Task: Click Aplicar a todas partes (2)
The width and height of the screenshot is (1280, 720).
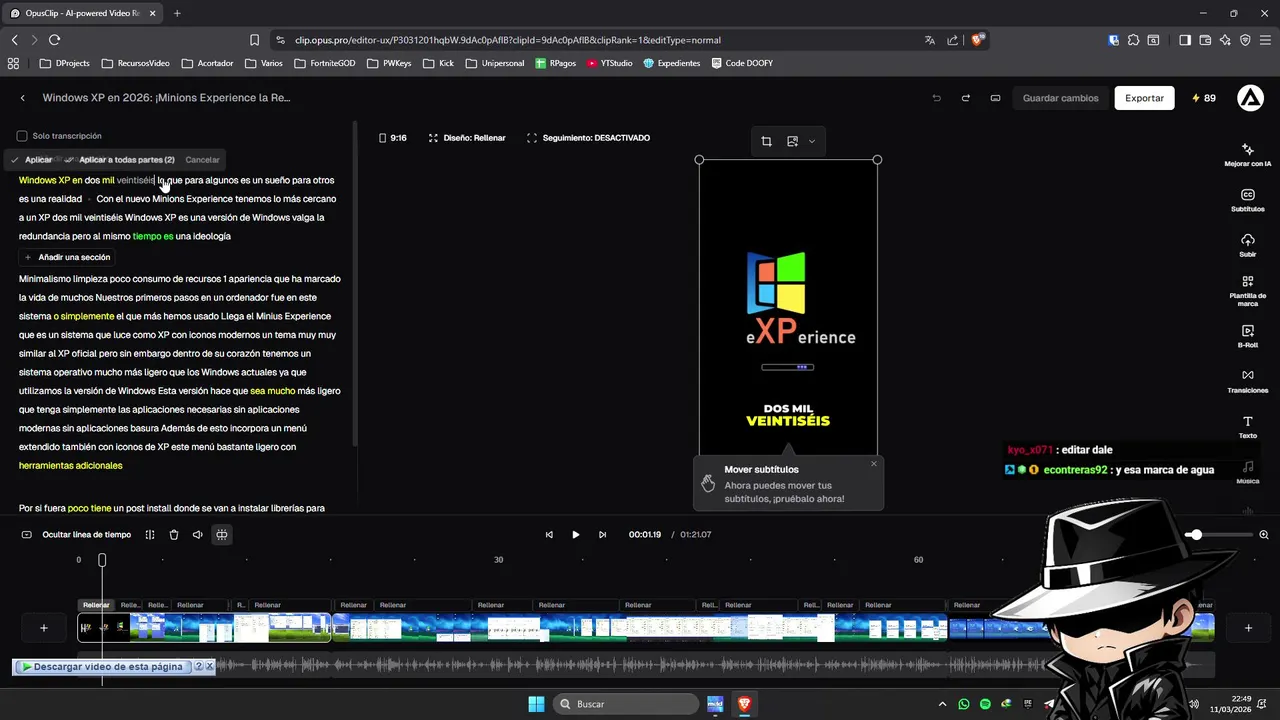Action: 120,160
